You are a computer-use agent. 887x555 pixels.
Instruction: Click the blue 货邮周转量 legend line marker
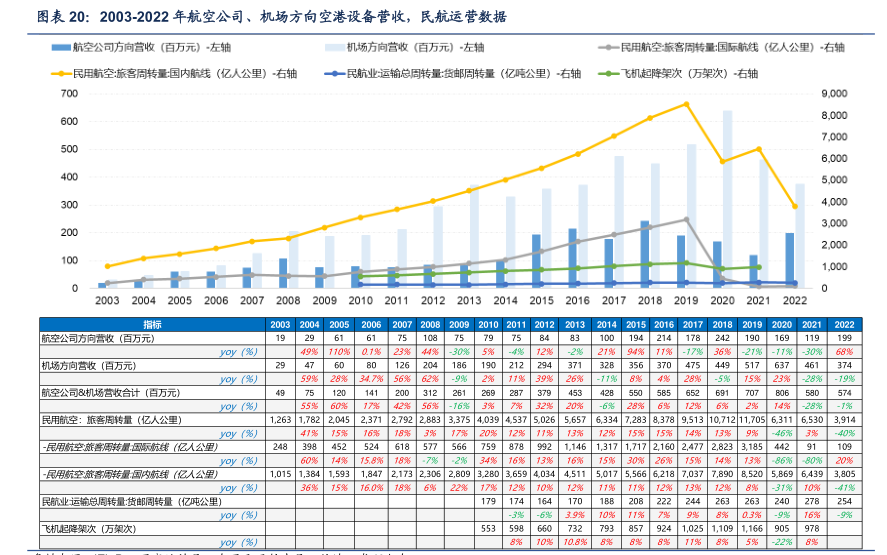(x=333, y=73)
